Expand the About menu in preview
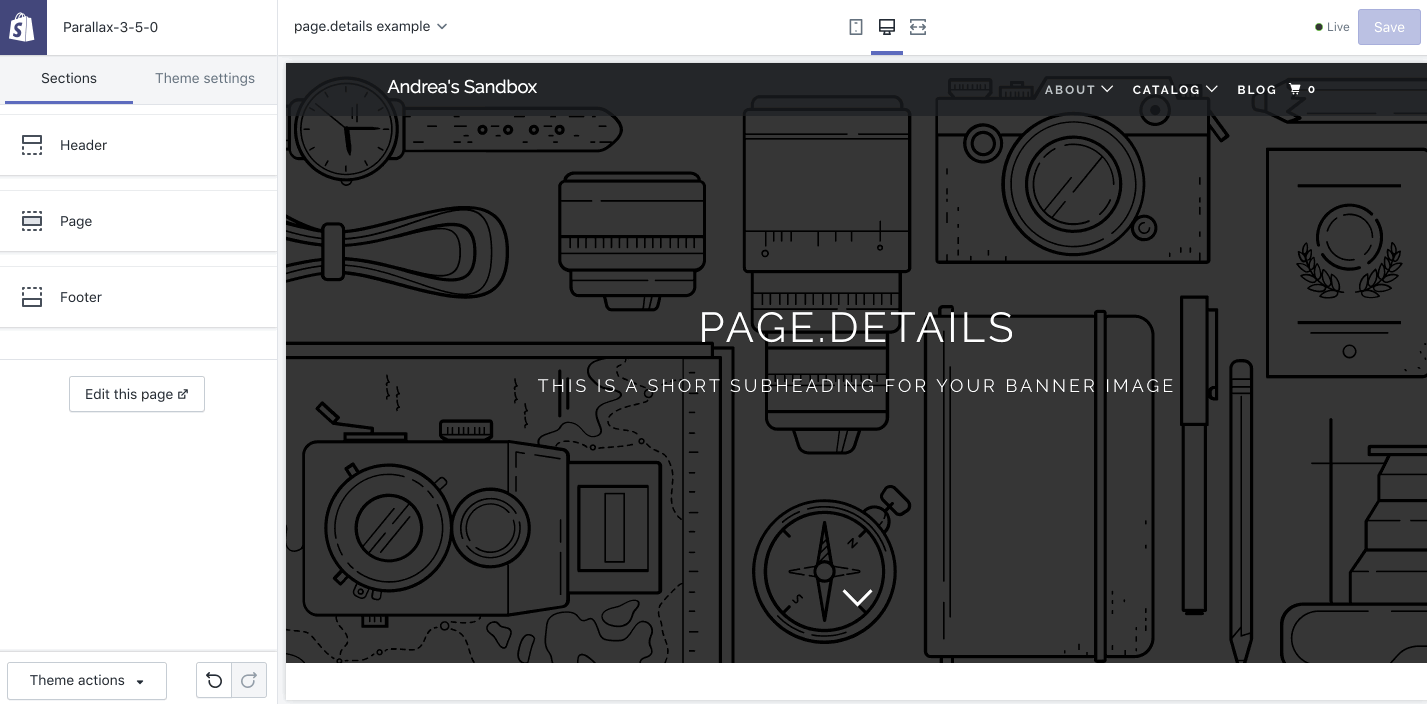 1078,89
